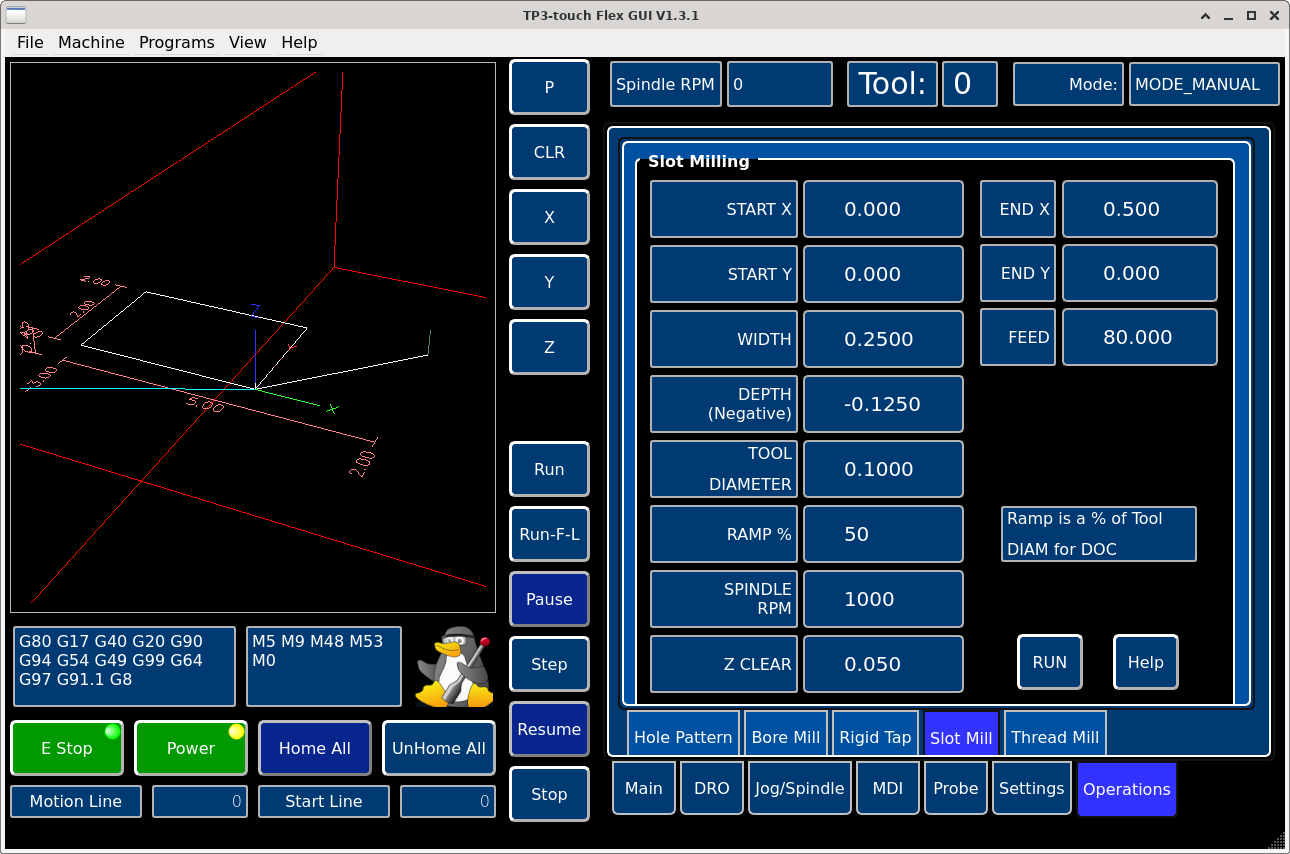Toggle the E Stop button
Screen dimensions: 1290x854
pos(67,748)
